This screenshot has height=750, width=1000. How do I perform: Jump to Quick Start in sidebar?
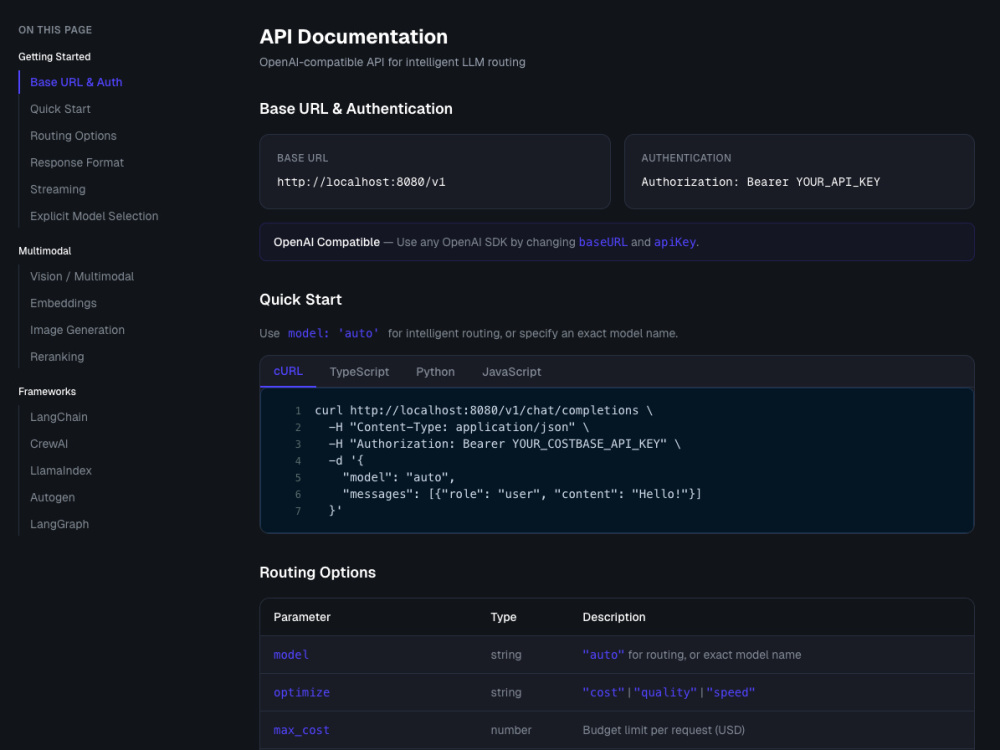tap(60, 109)
